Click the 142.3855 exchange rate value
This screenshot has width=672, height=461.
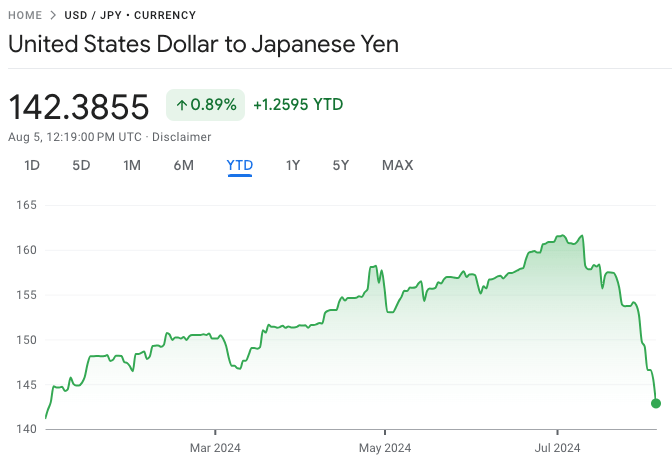click(x=79, y=105)
